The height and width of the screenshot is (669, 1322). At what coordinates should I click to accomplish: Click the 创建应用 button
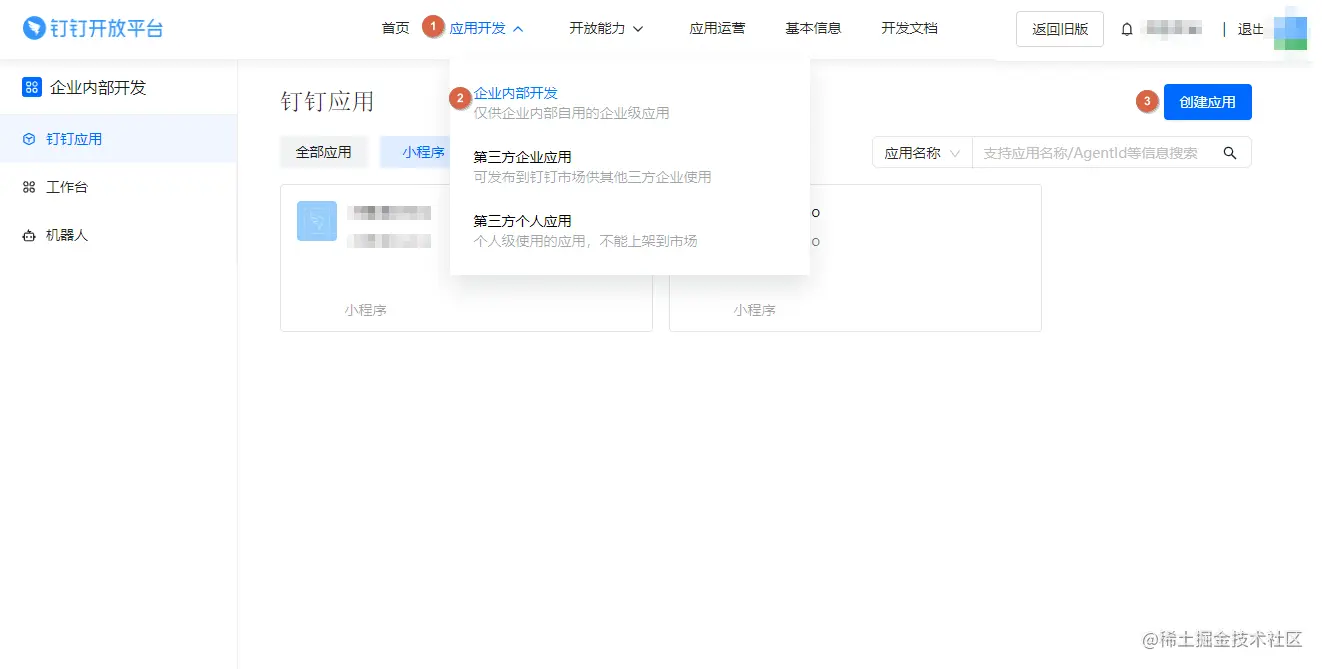tap(1207, 101)
